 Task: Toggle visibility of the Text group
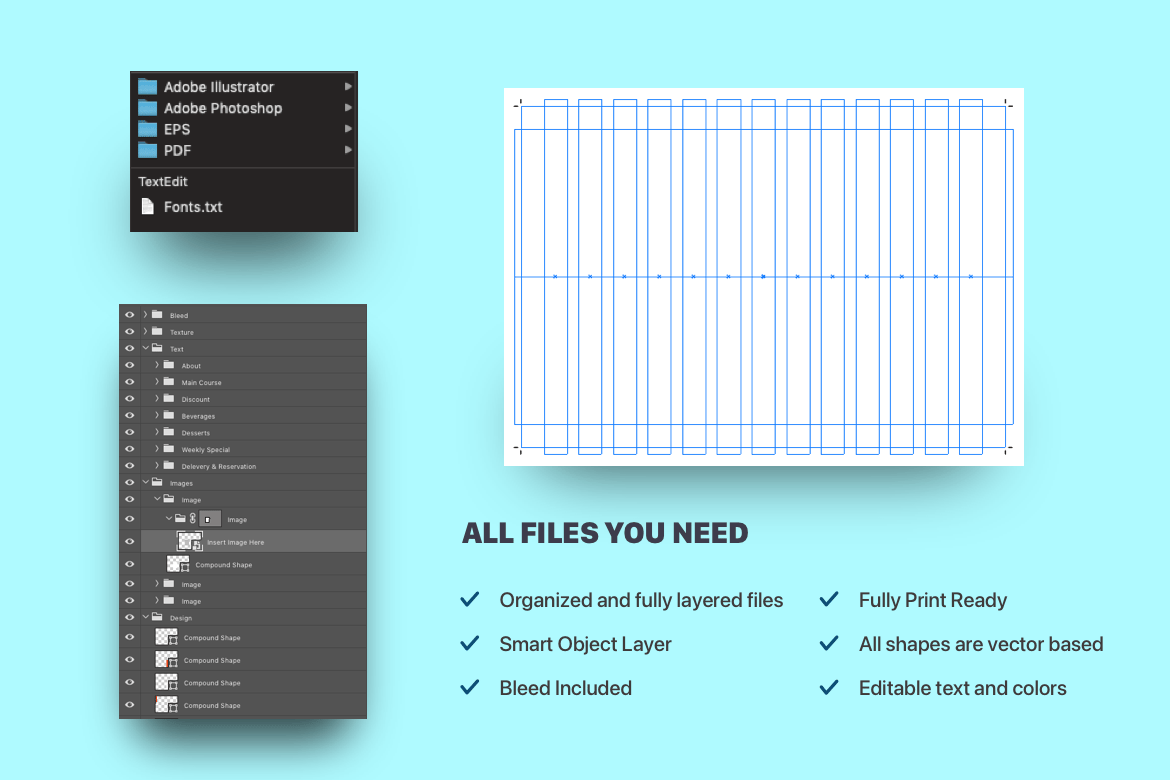pos(129,349)
